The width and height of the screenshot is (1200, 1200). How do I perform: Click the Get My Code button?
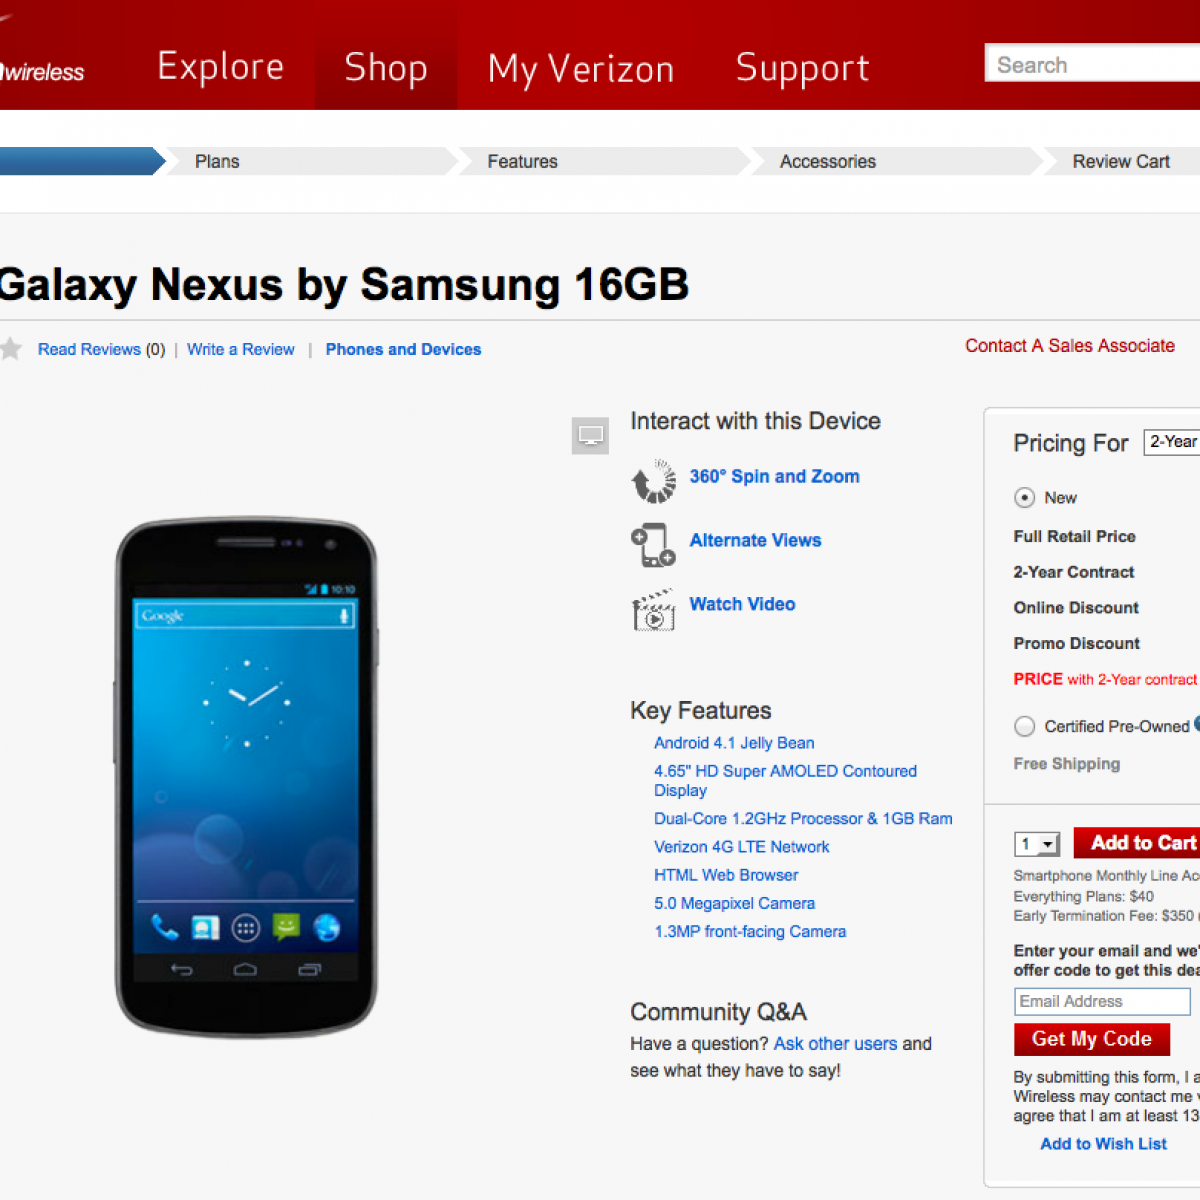point(1091,1040)
